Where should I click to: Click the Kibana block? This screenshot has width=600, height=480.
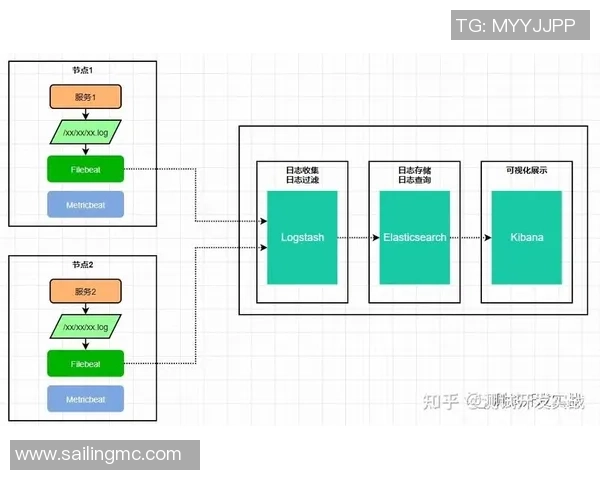coord(526,238)
